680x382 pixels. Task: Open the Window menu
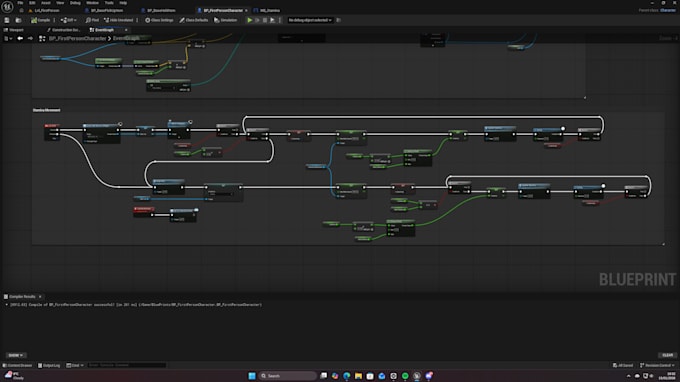(x=92, y=3)
